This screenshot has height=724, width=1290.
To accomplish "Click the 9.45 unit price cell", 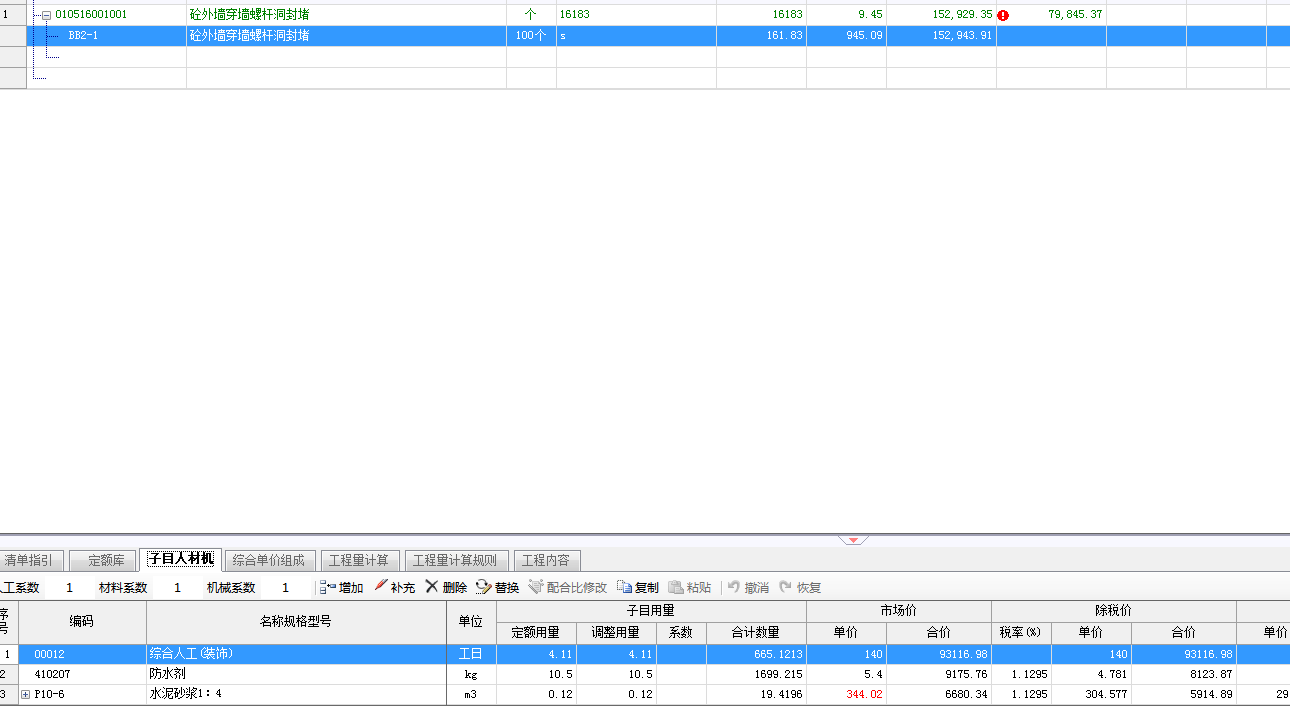I will tap(846, 15).
